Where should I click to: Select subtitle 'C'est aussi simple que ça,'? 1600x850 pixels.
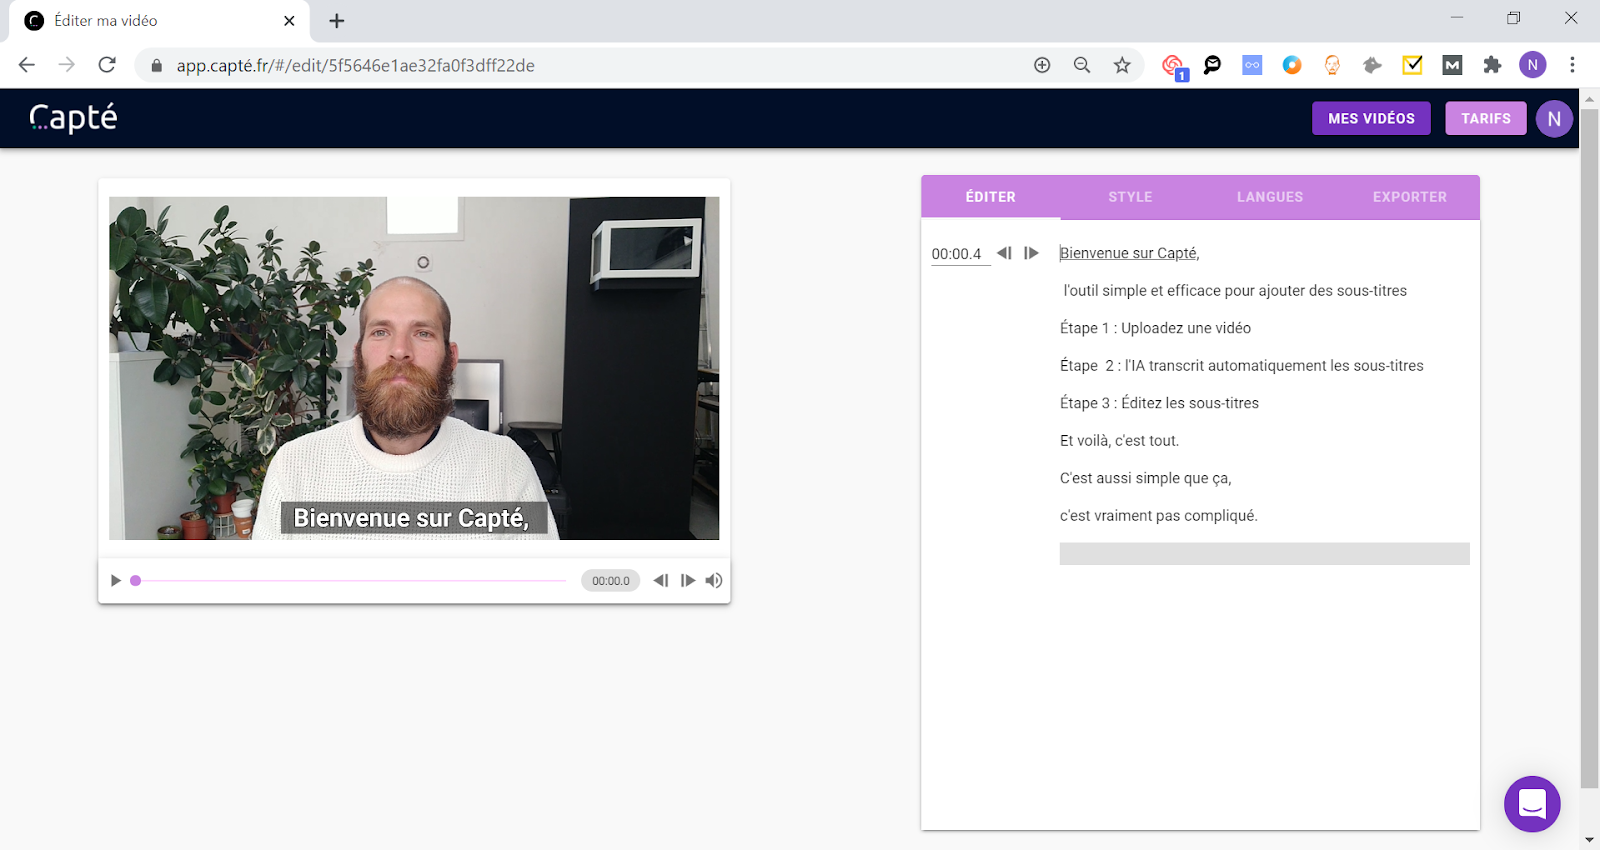[x=1146, y=478]
